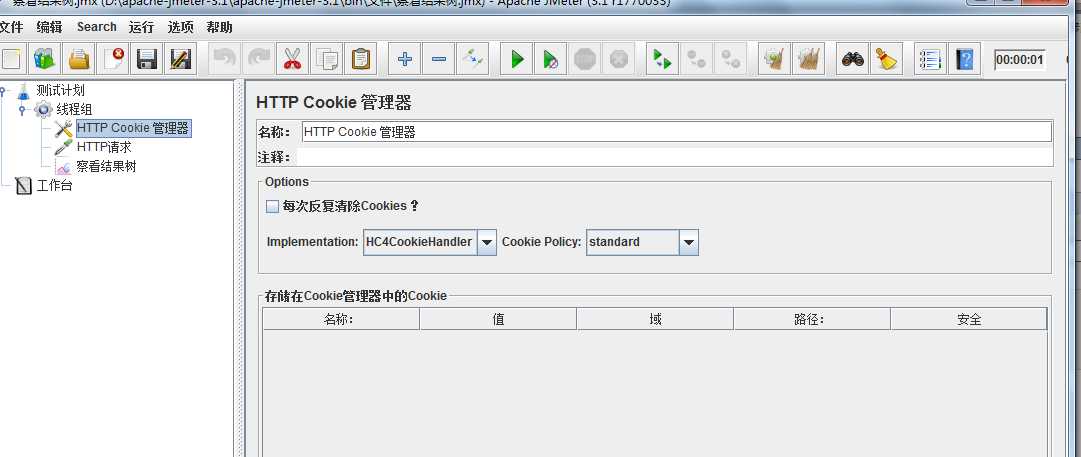
Task: Click the 名称 input field
Action: point(676,132)
